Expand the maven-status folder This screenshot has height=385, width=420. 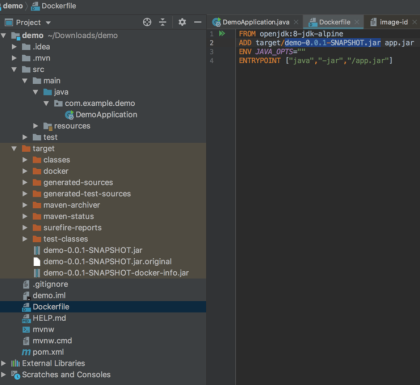pyautogui.click(x=25, y=216)
